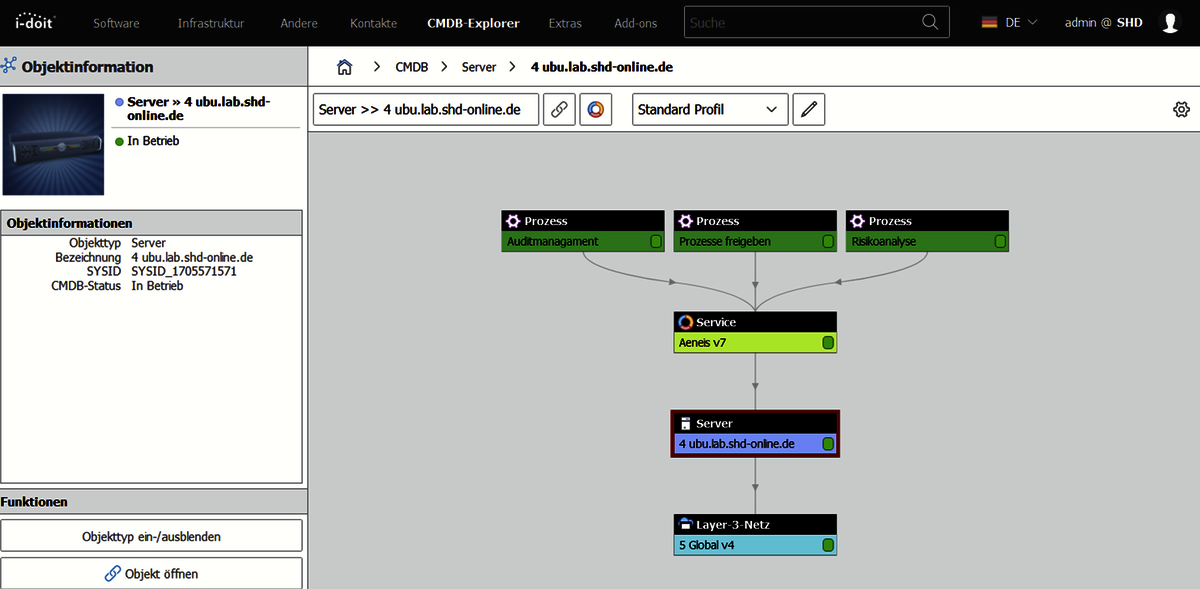Click the search magnifier icon
1200x589 pixels.
[930, 22]
